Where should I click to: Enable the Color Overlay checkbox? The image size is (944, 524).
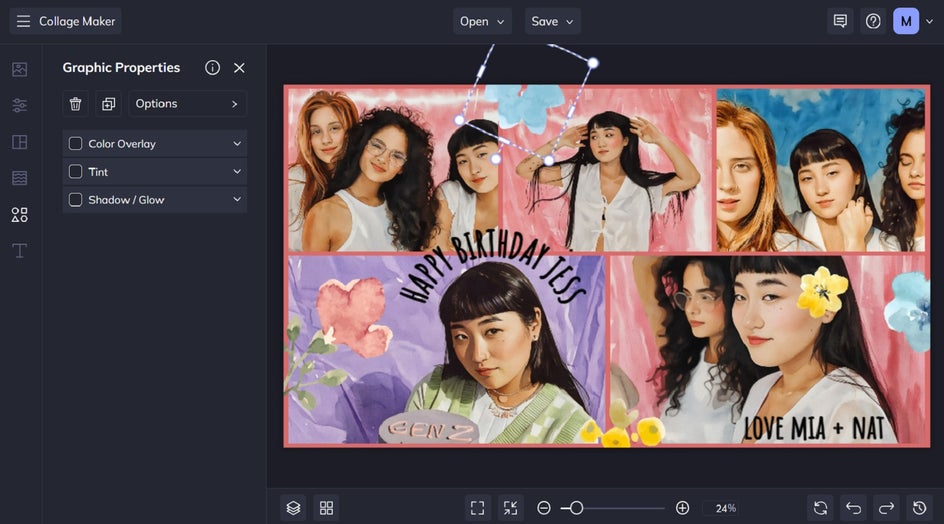coord(75,143)
